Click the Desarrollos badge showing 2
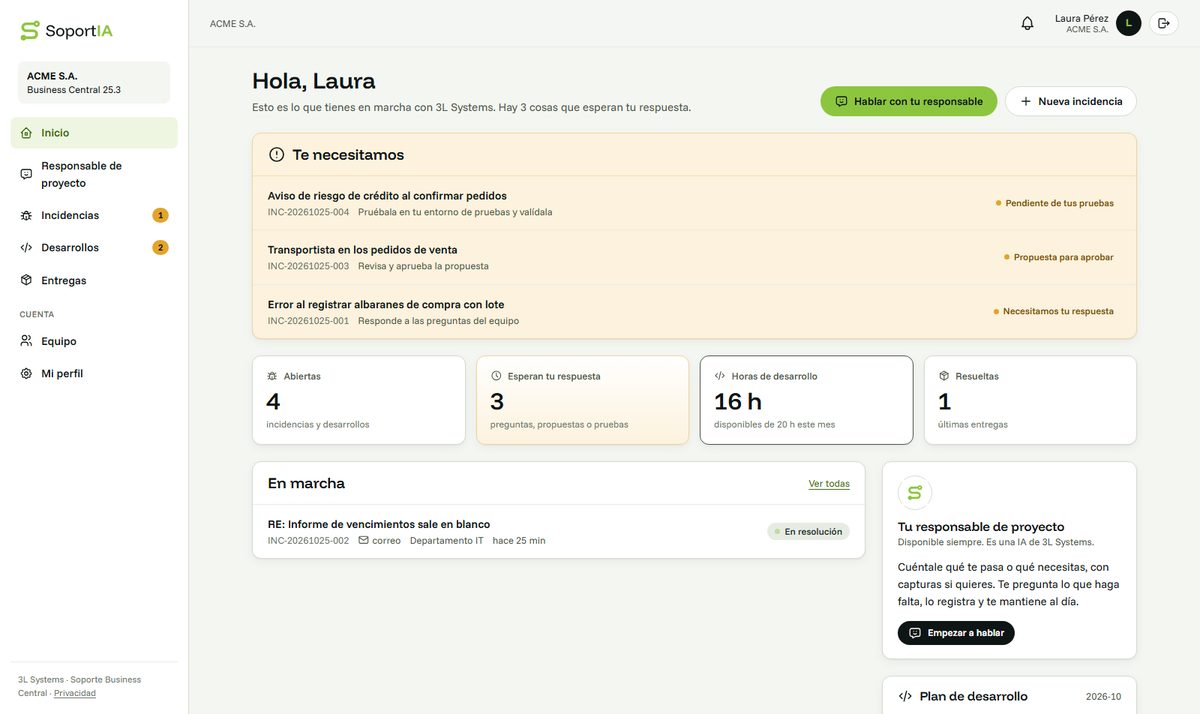 click(x=160, y=248)
